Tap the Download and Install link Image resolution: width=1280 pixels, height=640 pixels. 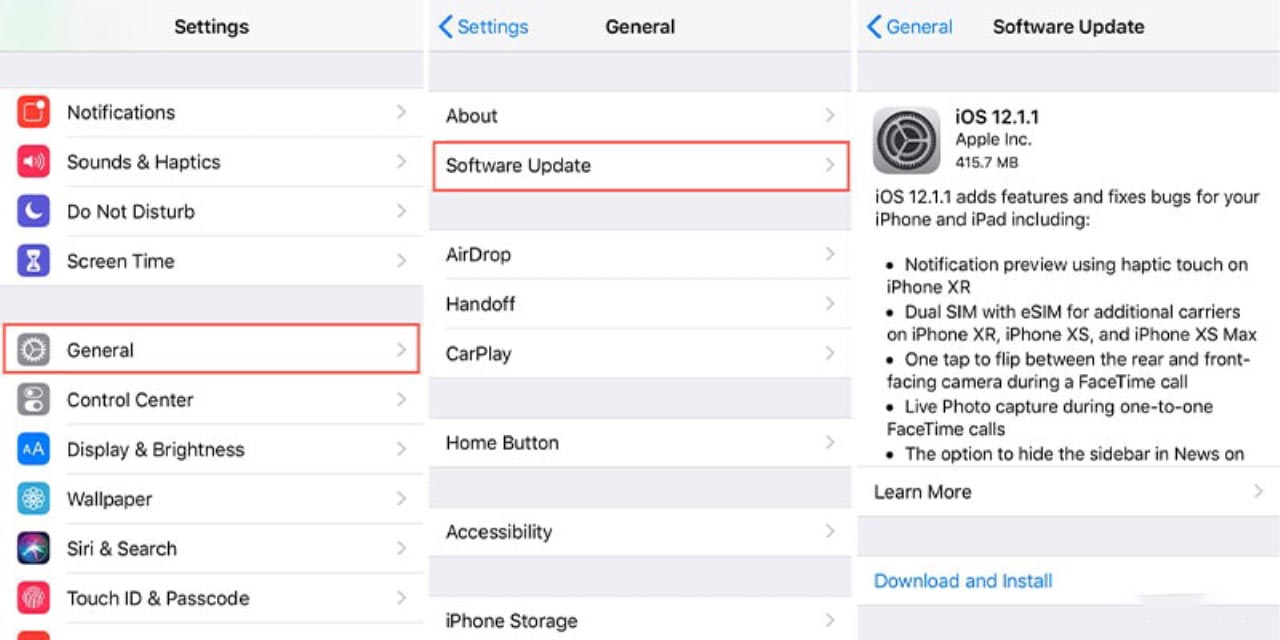[963, 581]
